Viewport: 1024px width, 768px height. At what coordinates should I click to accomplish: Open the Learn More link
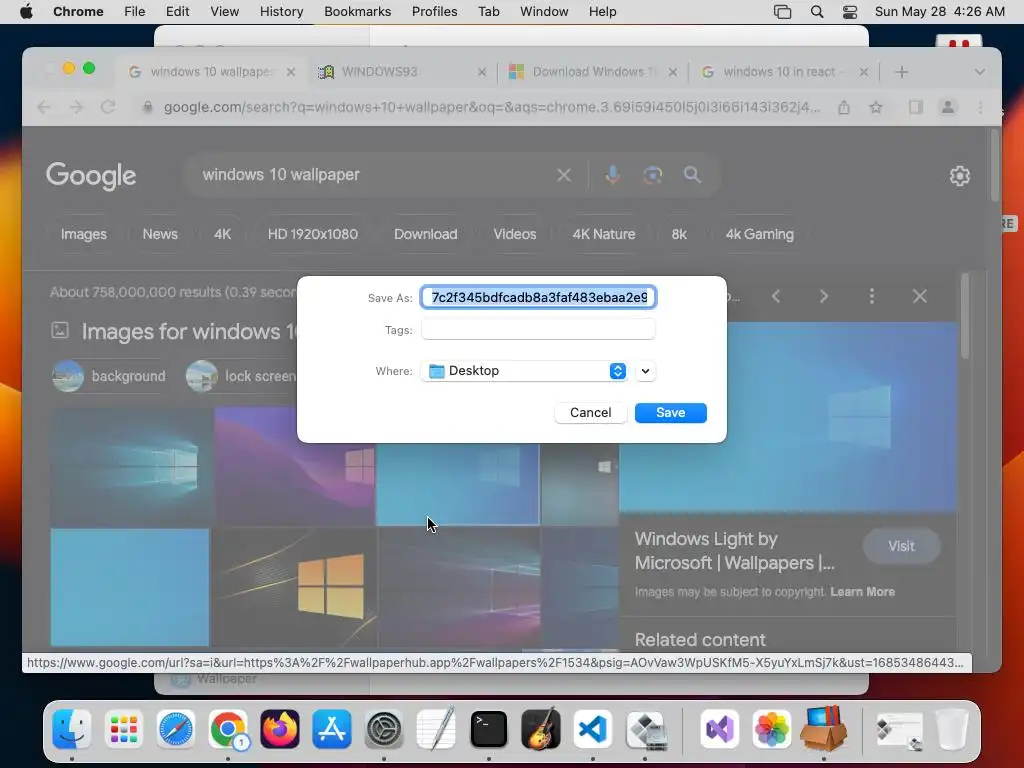(862, 592)
